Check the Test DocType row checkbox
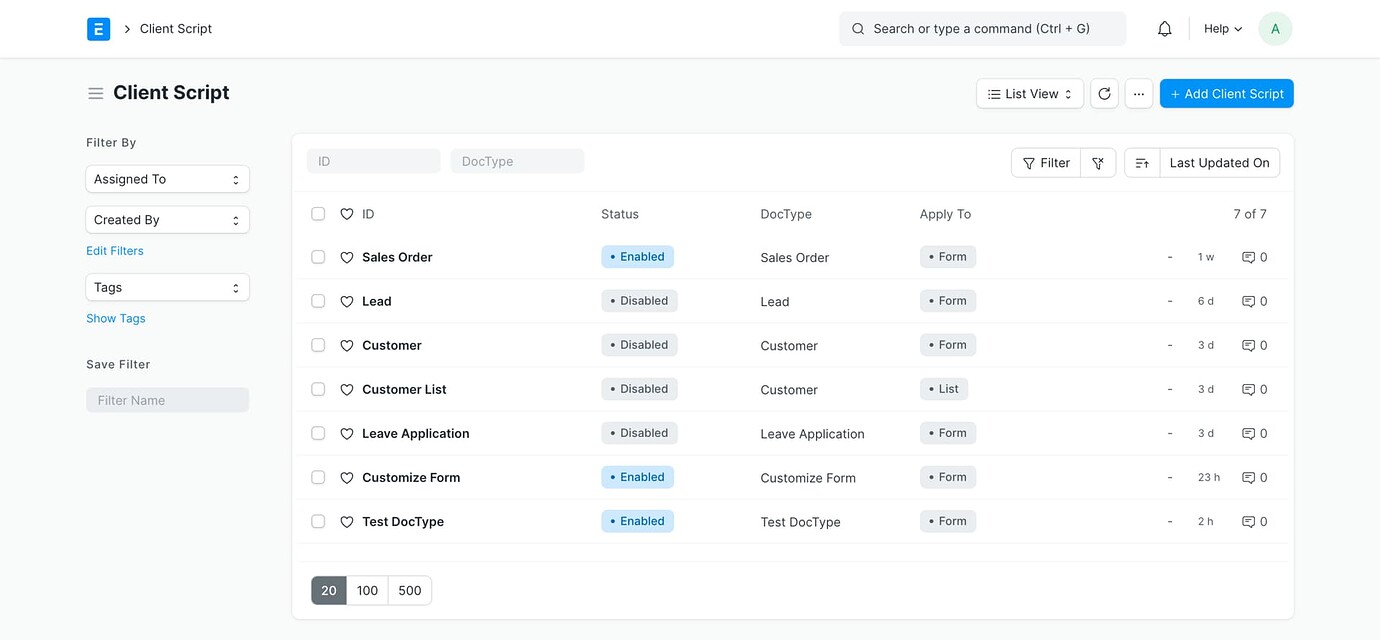1380x640 pixels. pyautogui.click(x=318, y=521)
